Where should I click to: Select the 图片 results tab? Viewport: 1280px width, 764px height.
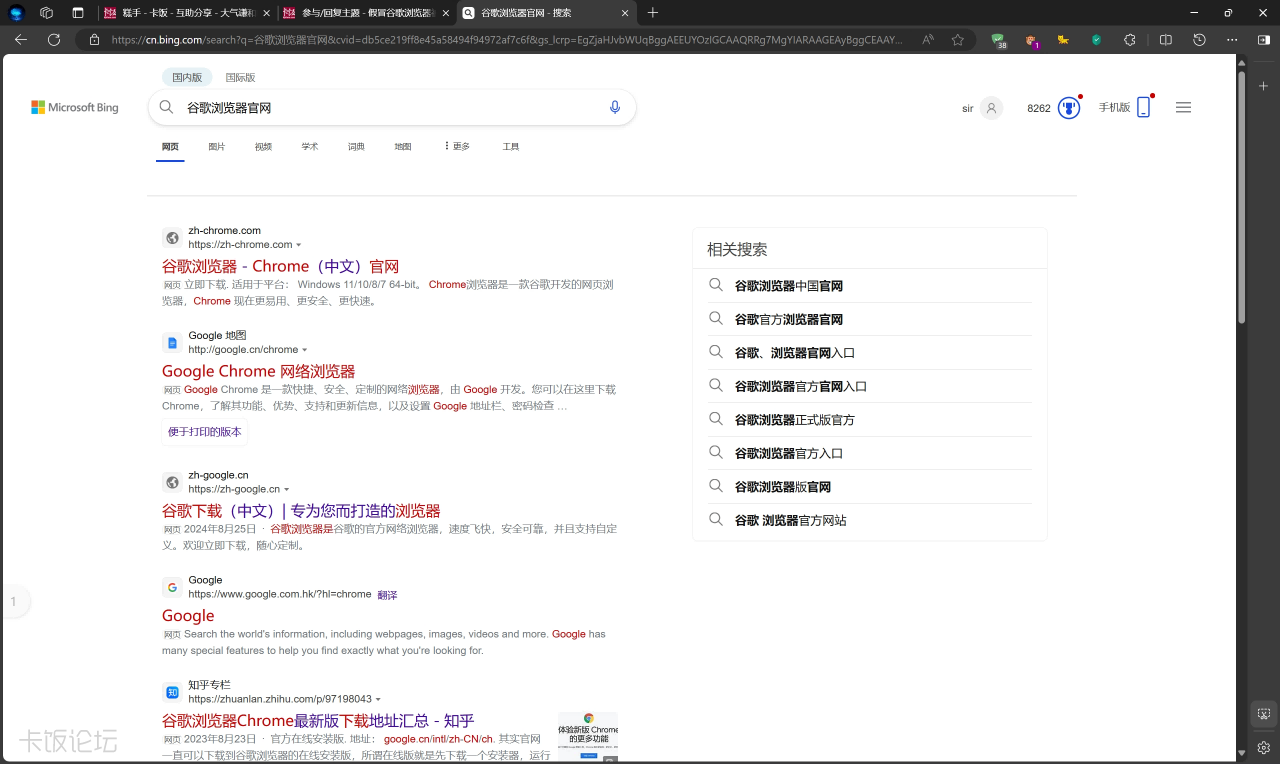tap(217, 146)
